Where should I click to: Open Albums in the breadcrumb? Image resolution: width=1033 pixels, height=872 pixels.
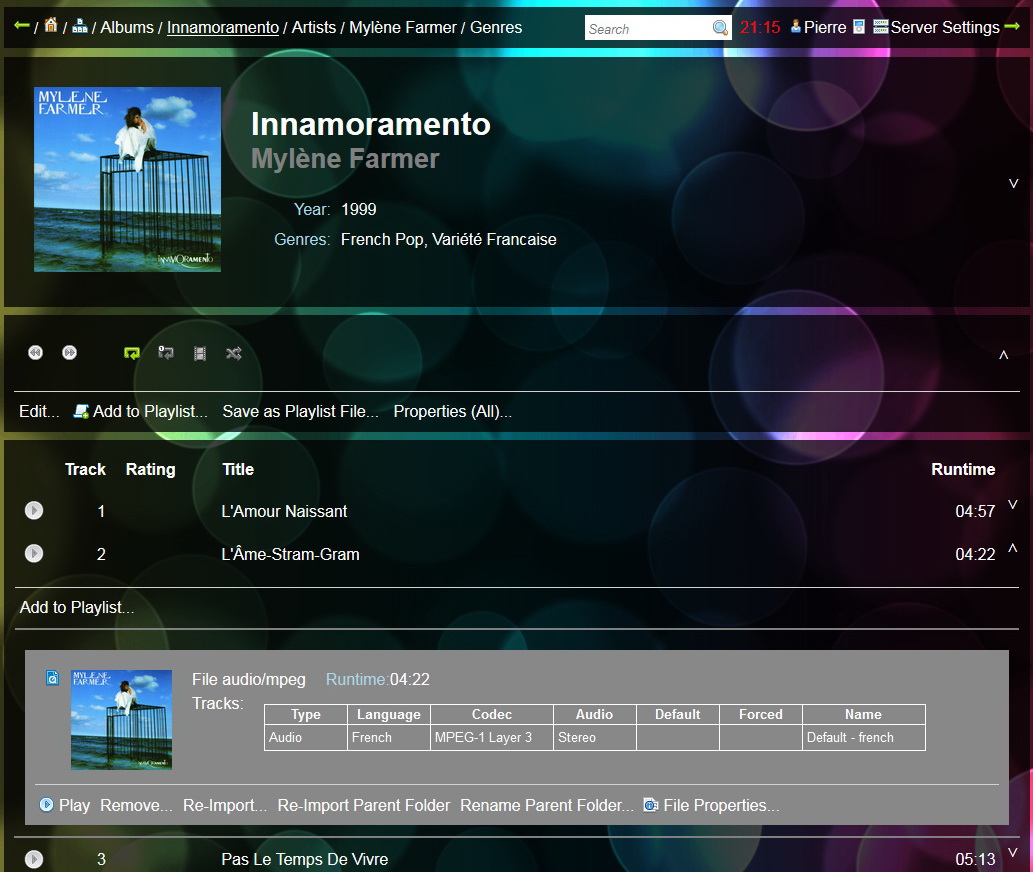click(126, 27)
